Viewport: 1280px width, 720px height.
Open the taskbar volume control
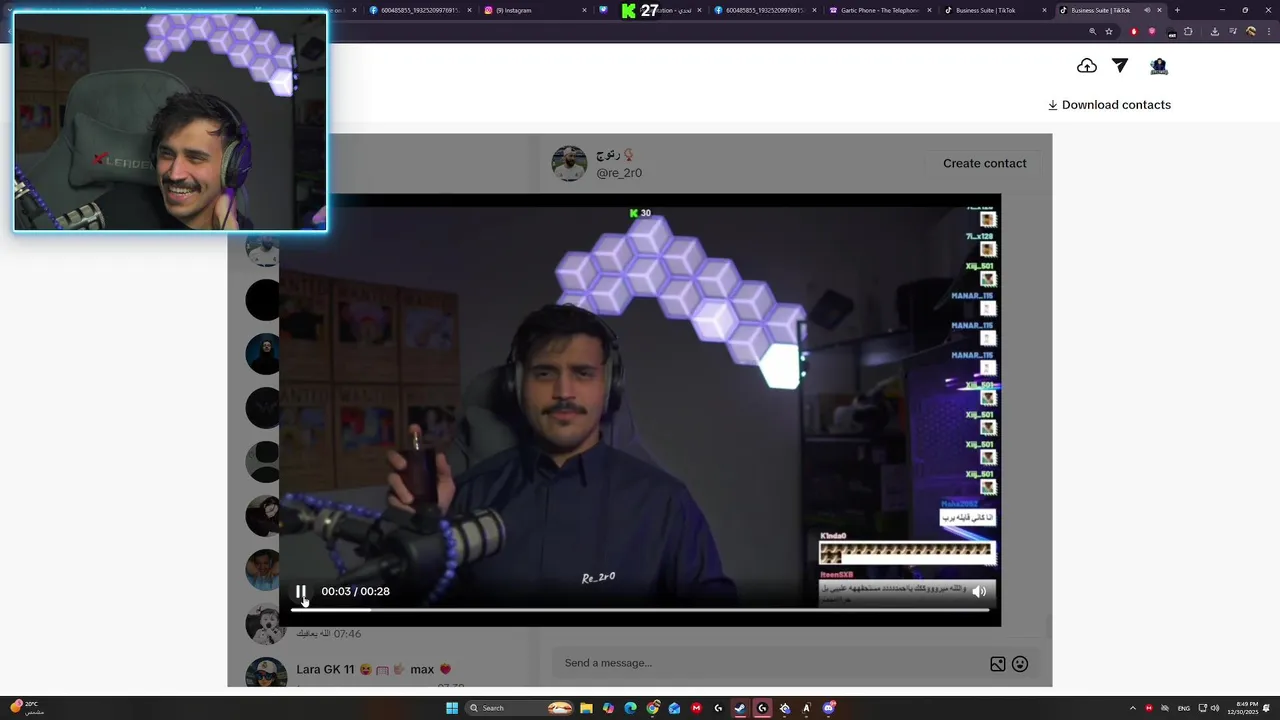[1215, 708]
